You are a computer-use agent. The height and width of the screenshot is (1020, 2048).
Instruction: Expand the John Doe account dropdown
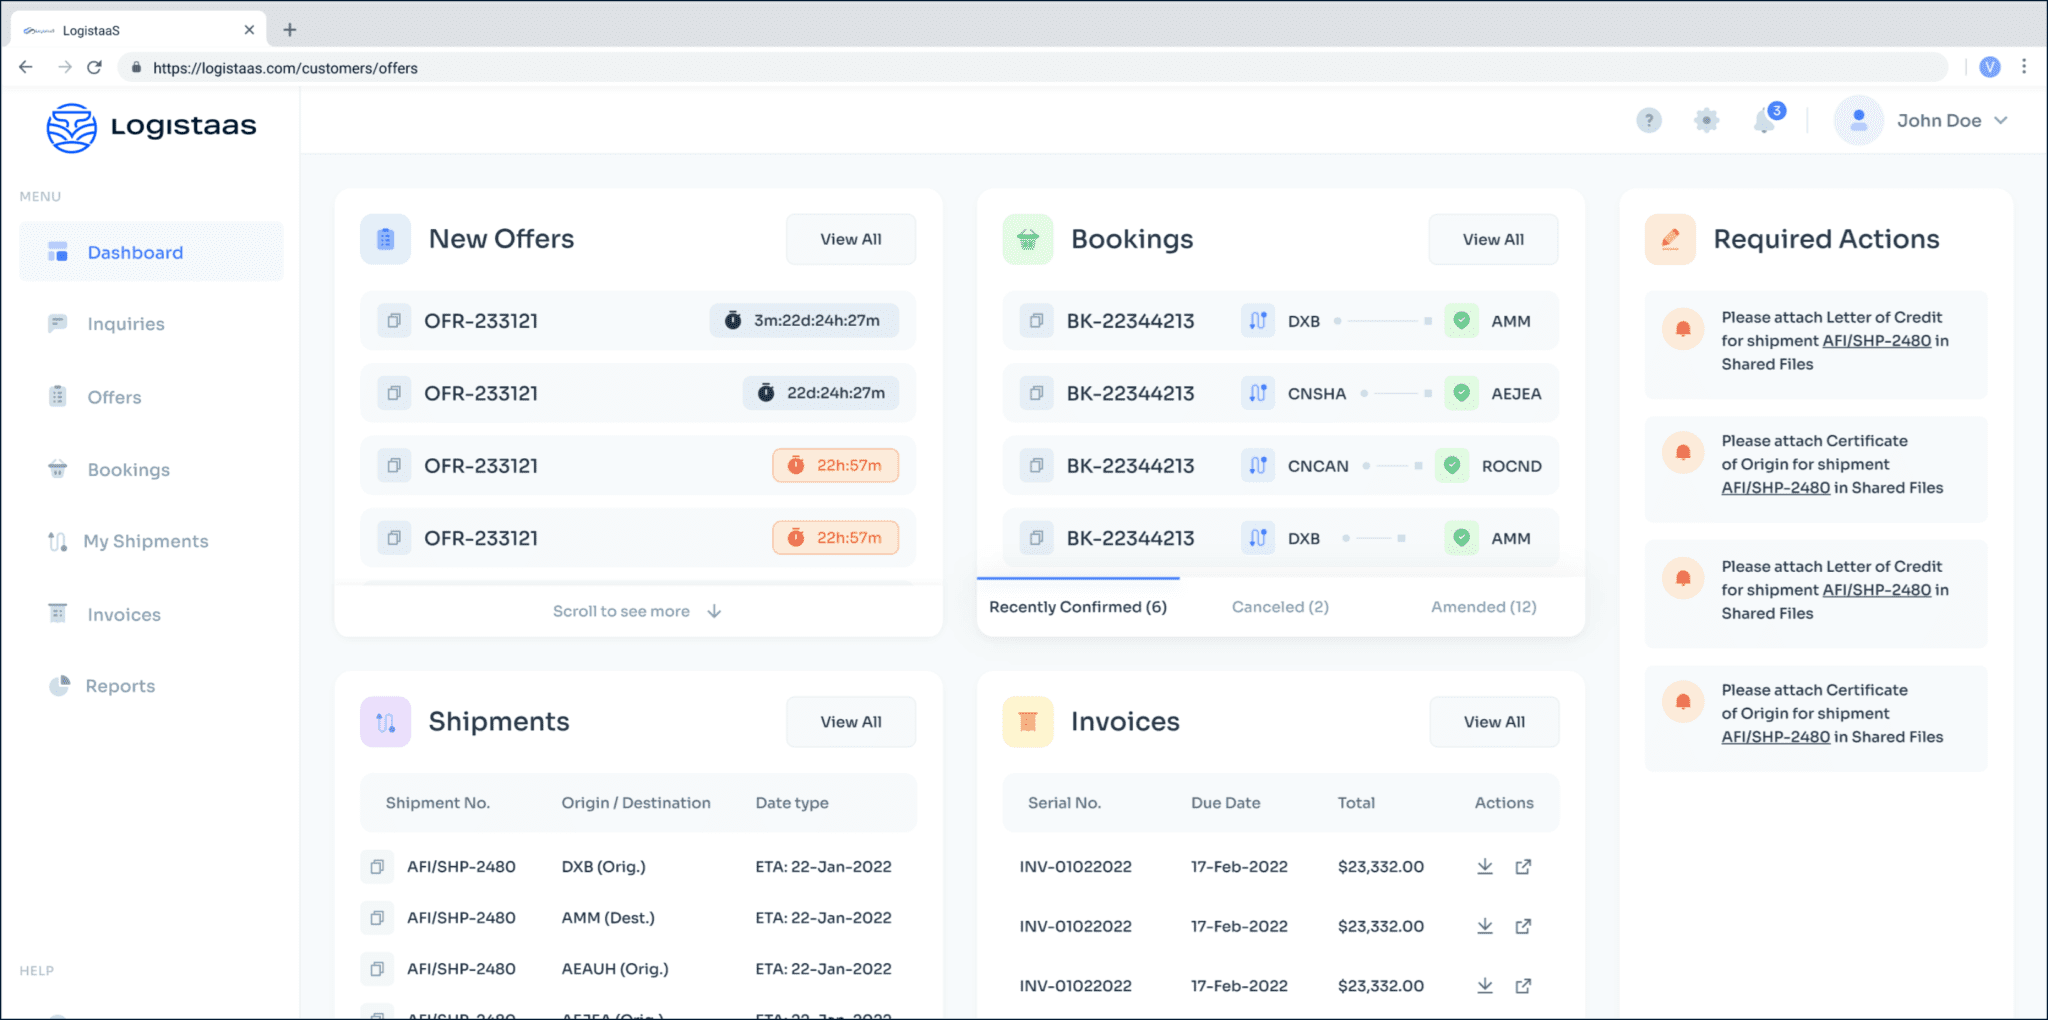(x=1949, y=120)
